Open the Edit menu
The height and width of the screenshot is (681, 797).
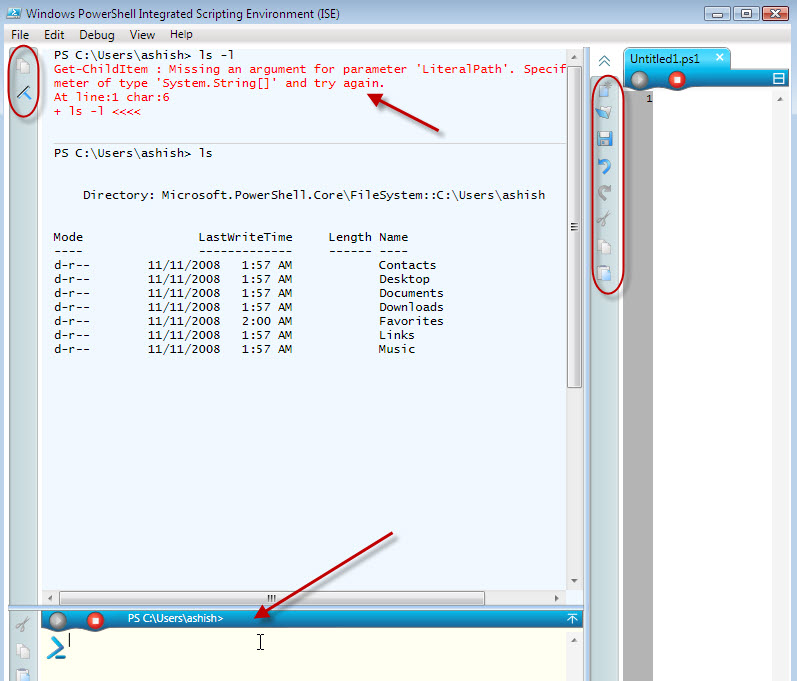(x=54, y=35)
